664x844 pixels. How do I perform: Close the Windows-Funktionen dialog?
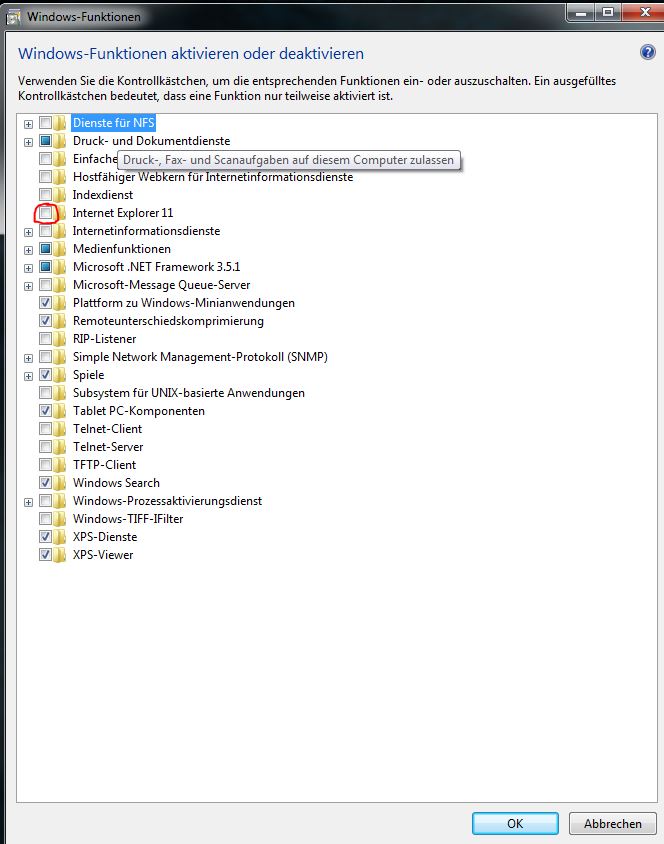(x=644, y=12)
